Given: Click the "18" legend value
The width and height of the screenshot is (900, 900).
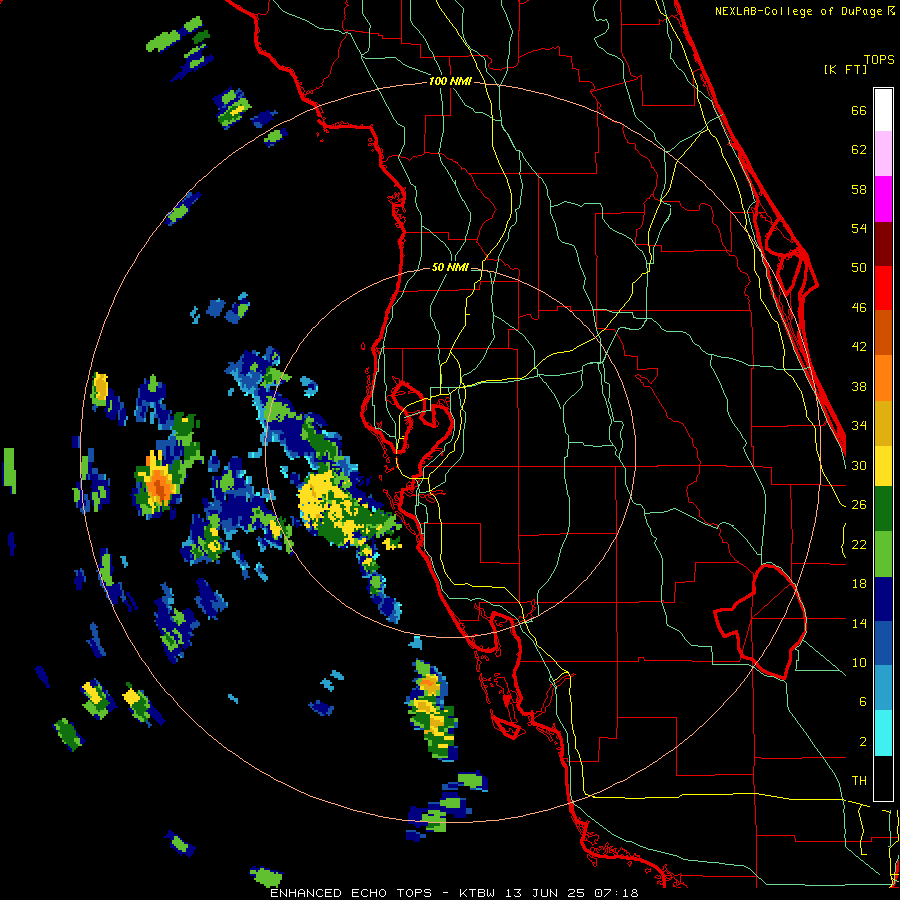Looking at the screenshot, I should (x=859, y=584).
